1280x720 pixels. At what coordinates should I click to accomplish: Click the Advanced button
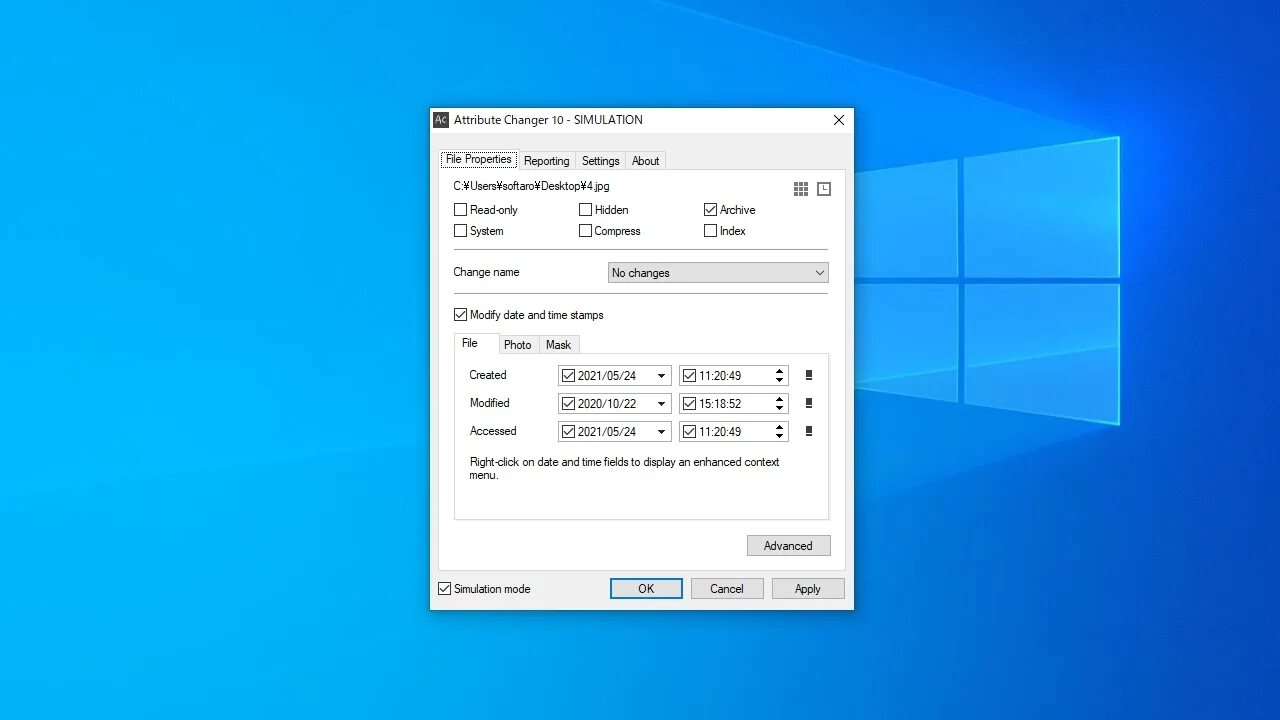788,546
